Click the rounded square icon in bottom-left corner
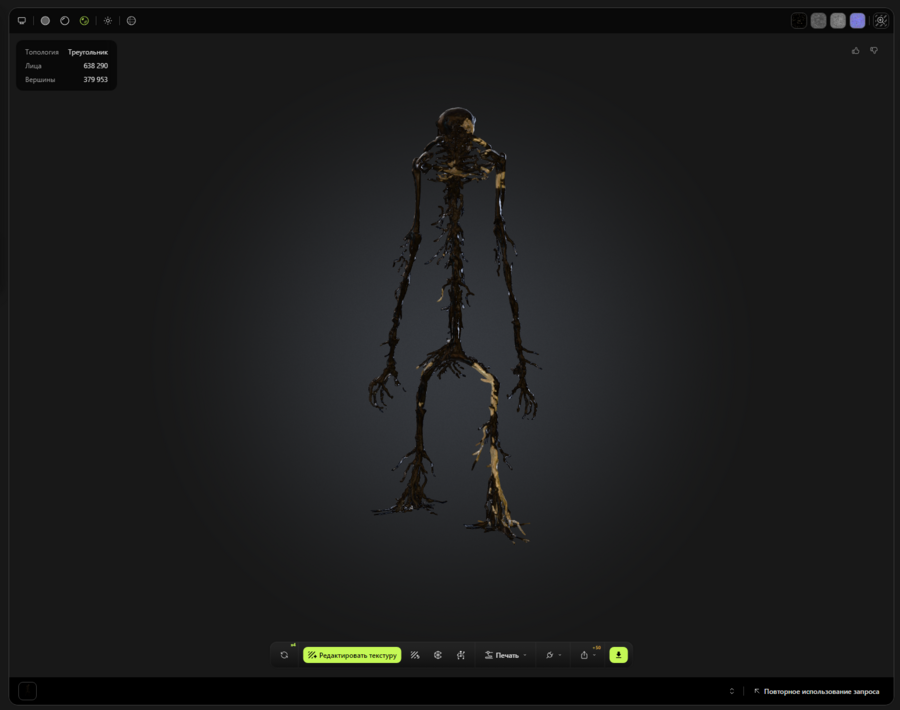Viewport: 900px width, 710px height. 28,690
